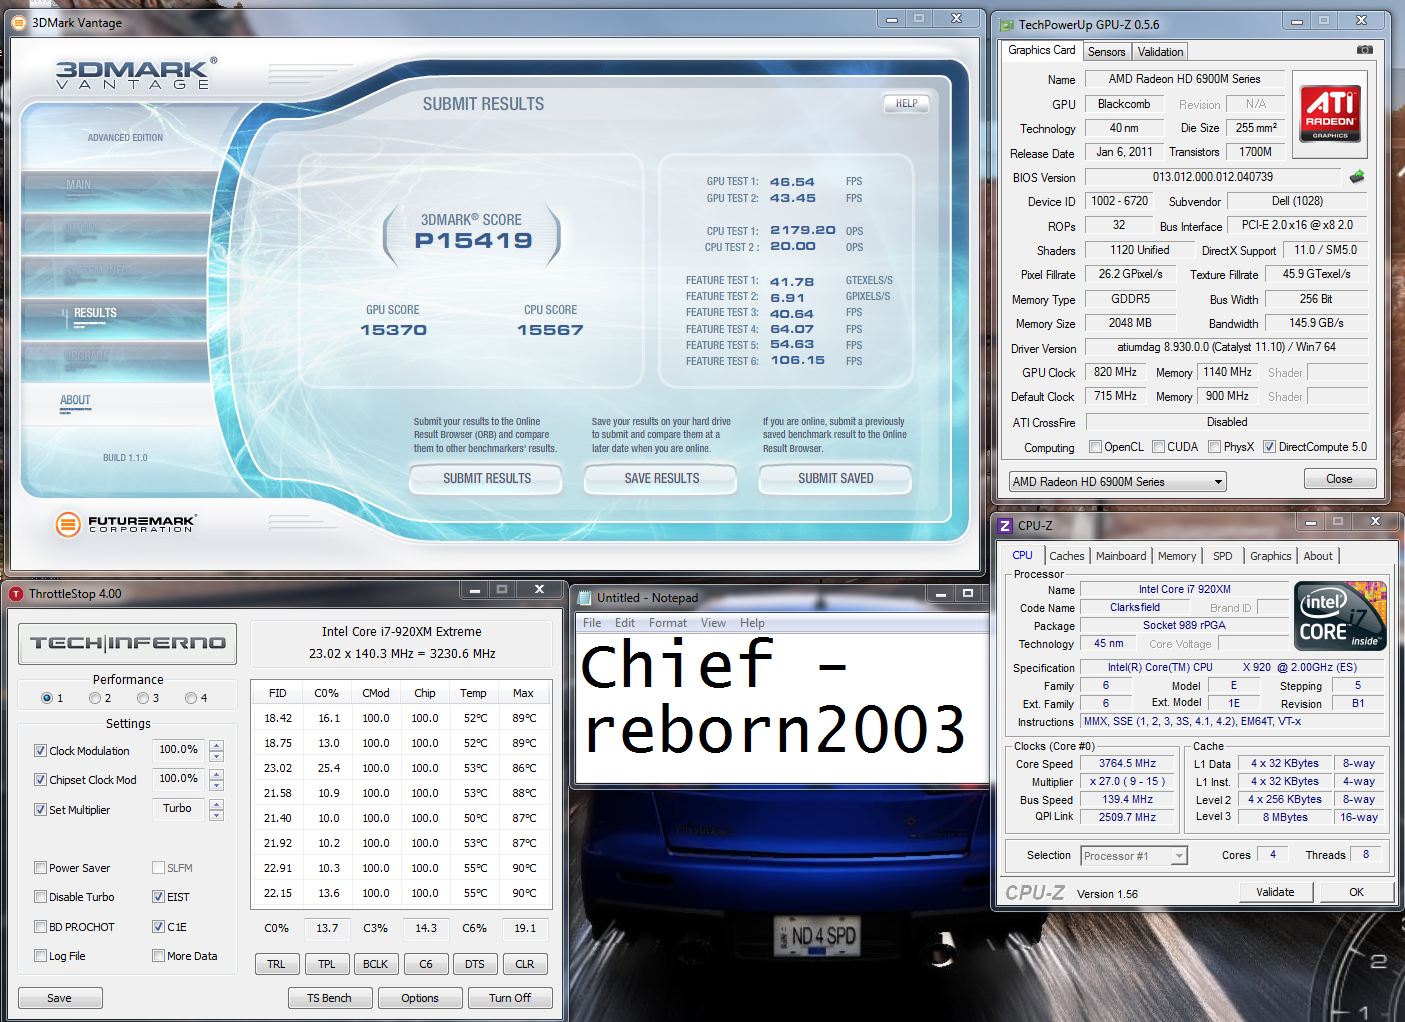Click the SAVE RESULTS button
Screen dimensions: 1405x1022
click(x=661, y=478)
